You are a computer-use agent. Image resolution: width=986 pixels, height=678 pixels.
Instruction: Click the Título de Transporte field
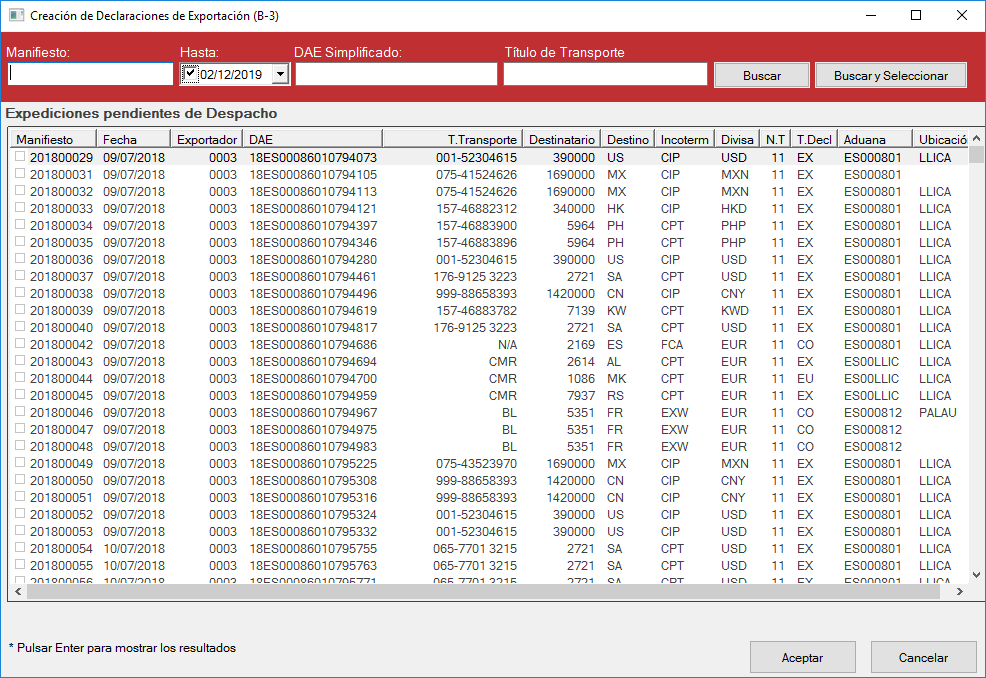point(605,74)
